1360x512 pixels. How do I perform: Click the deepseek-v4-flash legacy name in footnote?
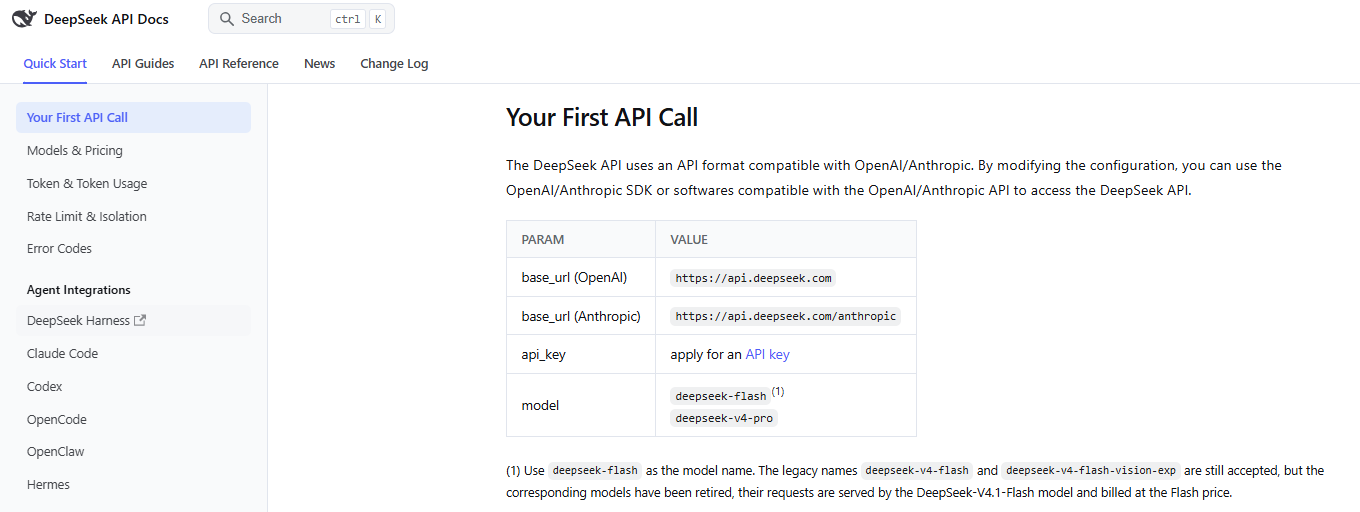click(x=917, y=470)
